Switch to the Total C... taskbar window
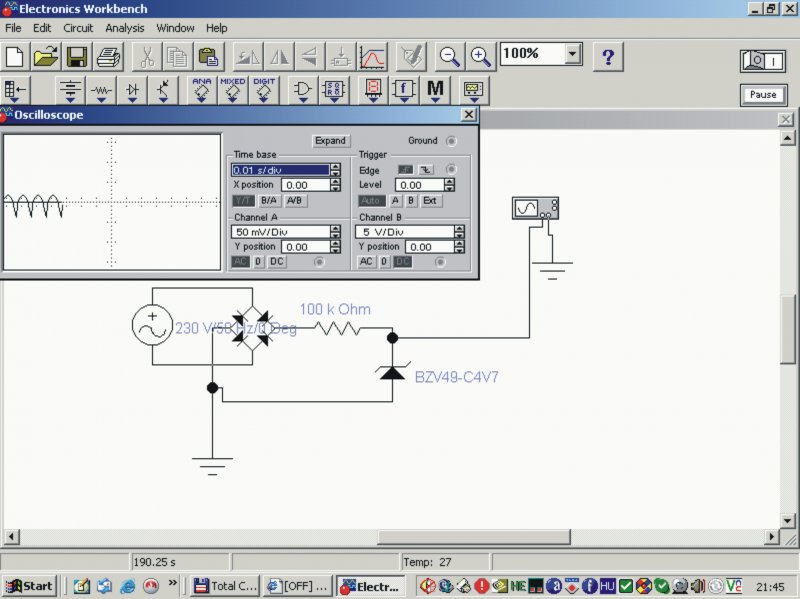The image size is (800, 599). pos(226,586)
